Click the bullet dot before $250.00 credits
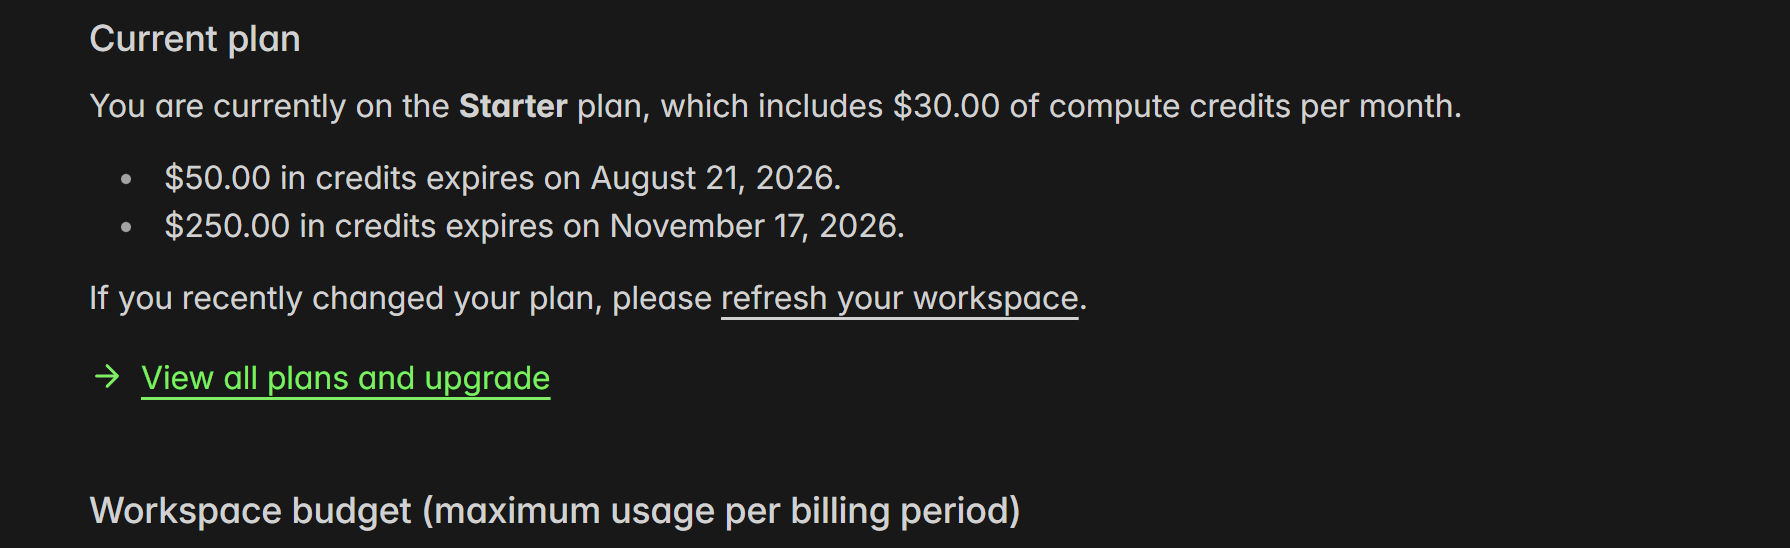The width and height of the screenshot is (1790, 548). click(x=126, y=227)
